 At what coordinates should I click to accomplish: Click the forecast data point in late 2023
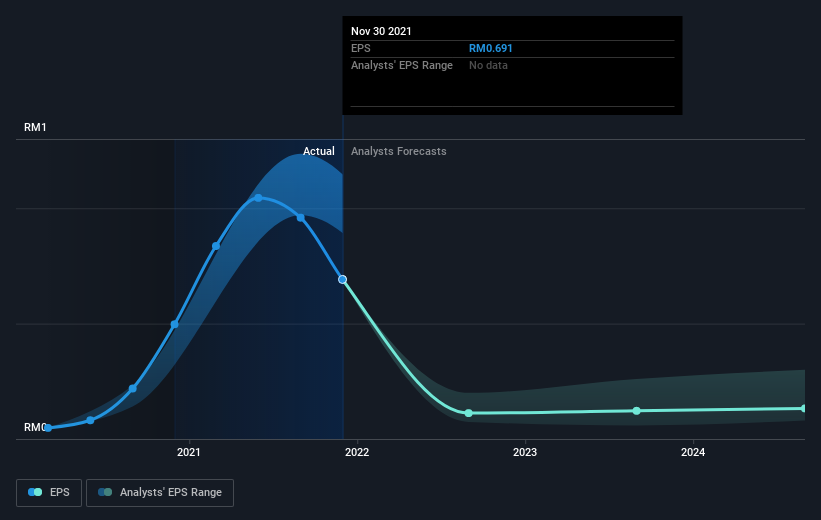coord(636,411)
